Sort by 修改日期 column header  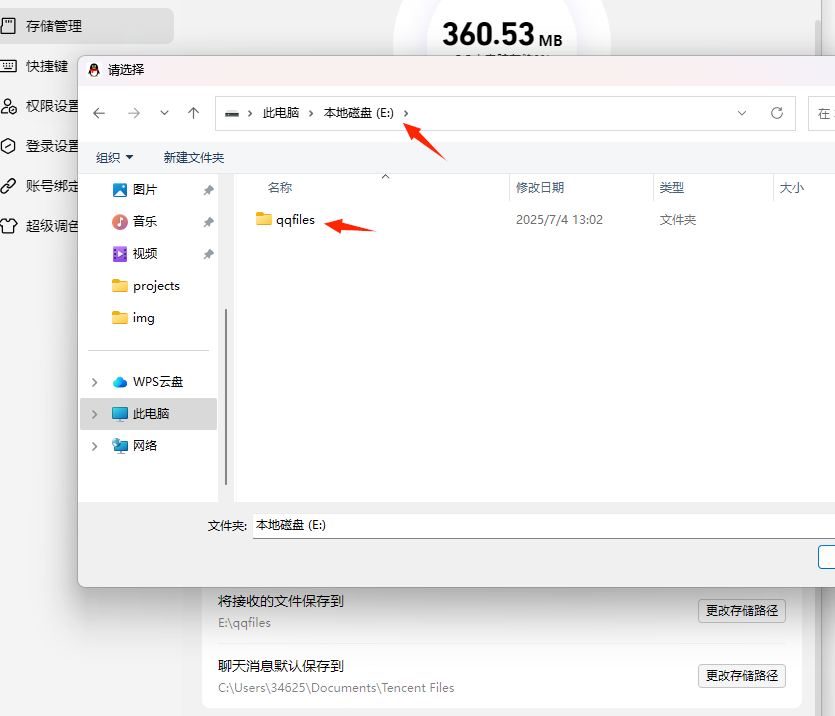540,188
